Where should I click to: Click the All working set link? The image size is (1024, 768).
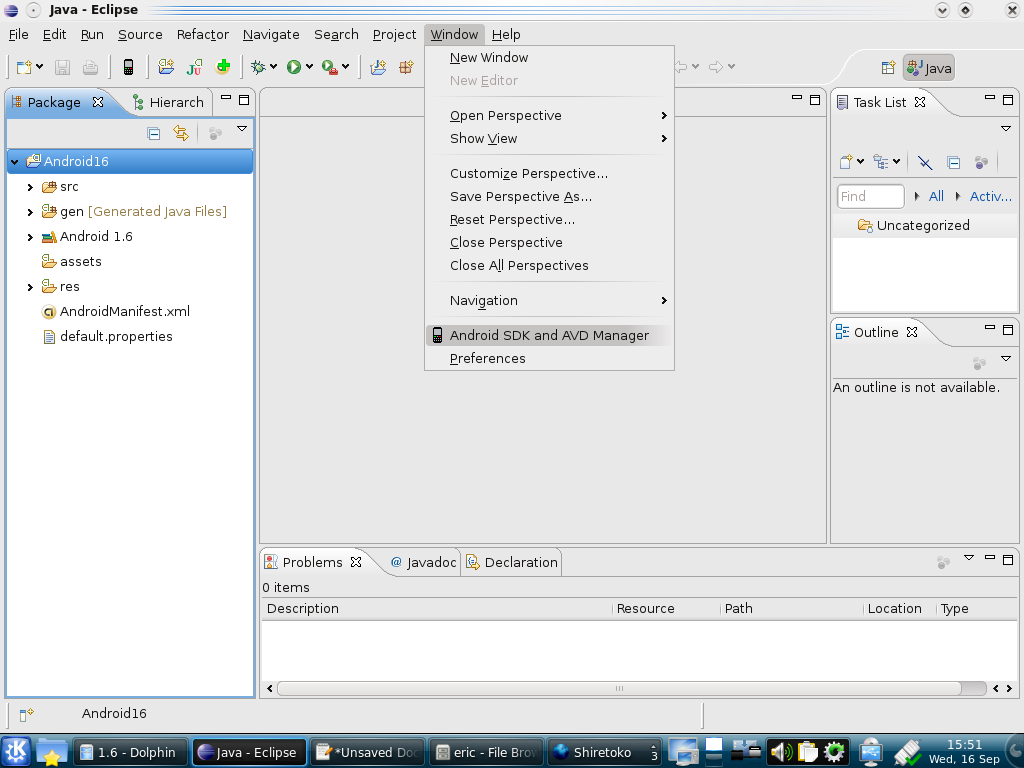click(x=936, y=196)
